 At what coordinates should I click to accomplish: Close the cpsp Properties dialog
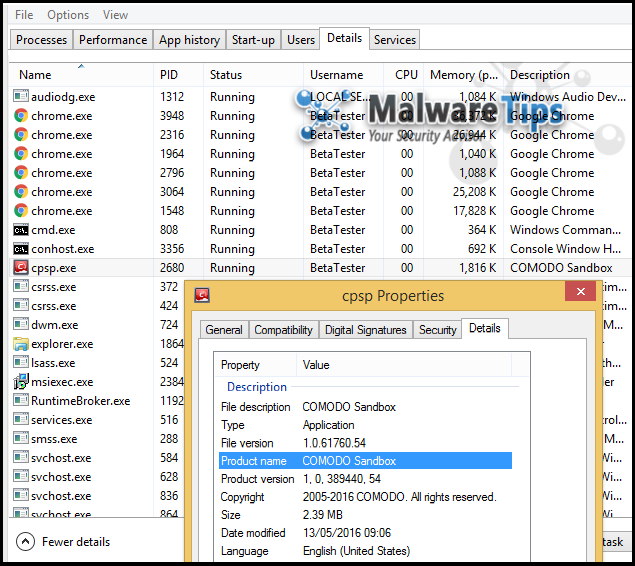(x=581, y=291)
